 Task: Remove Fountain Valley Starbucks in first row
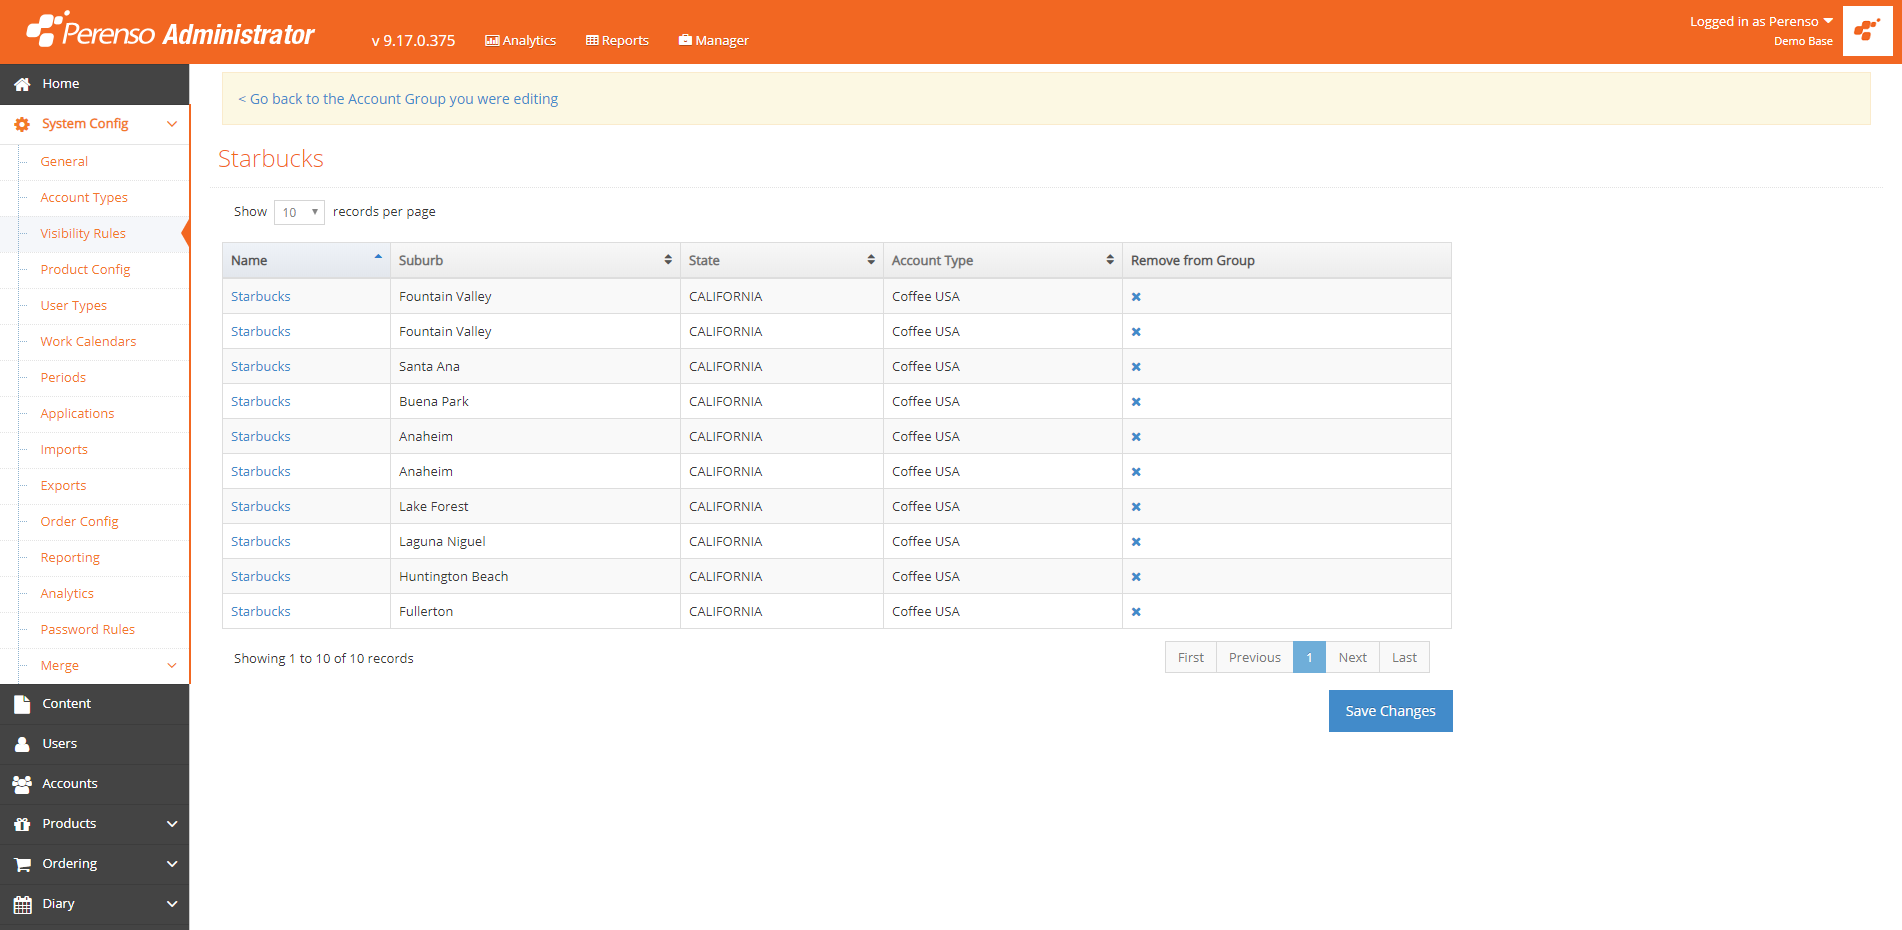[x=1136, y=297]
